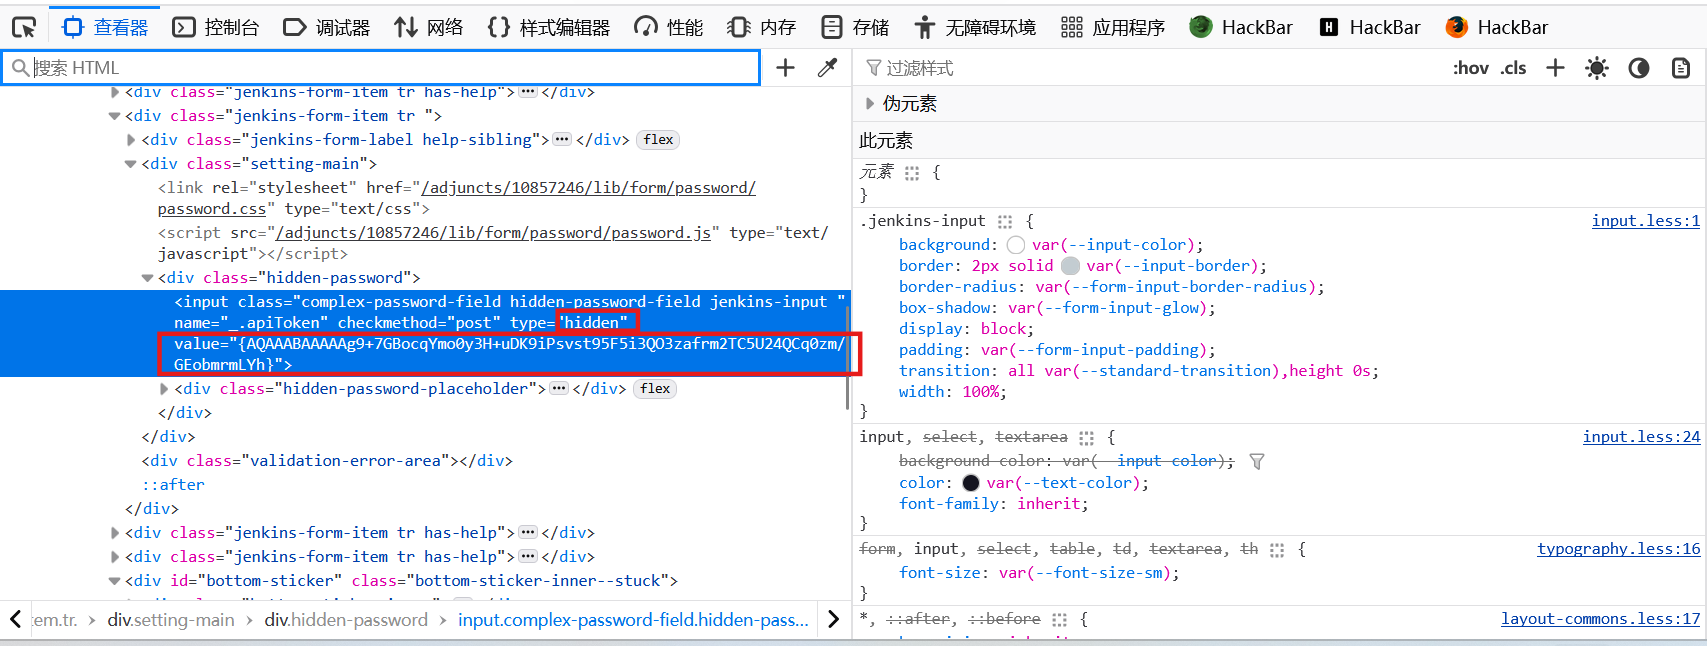Select div.setting-main in breadcrumbs
Viewport: 1707px width, 646px height.
coord(171,620)
